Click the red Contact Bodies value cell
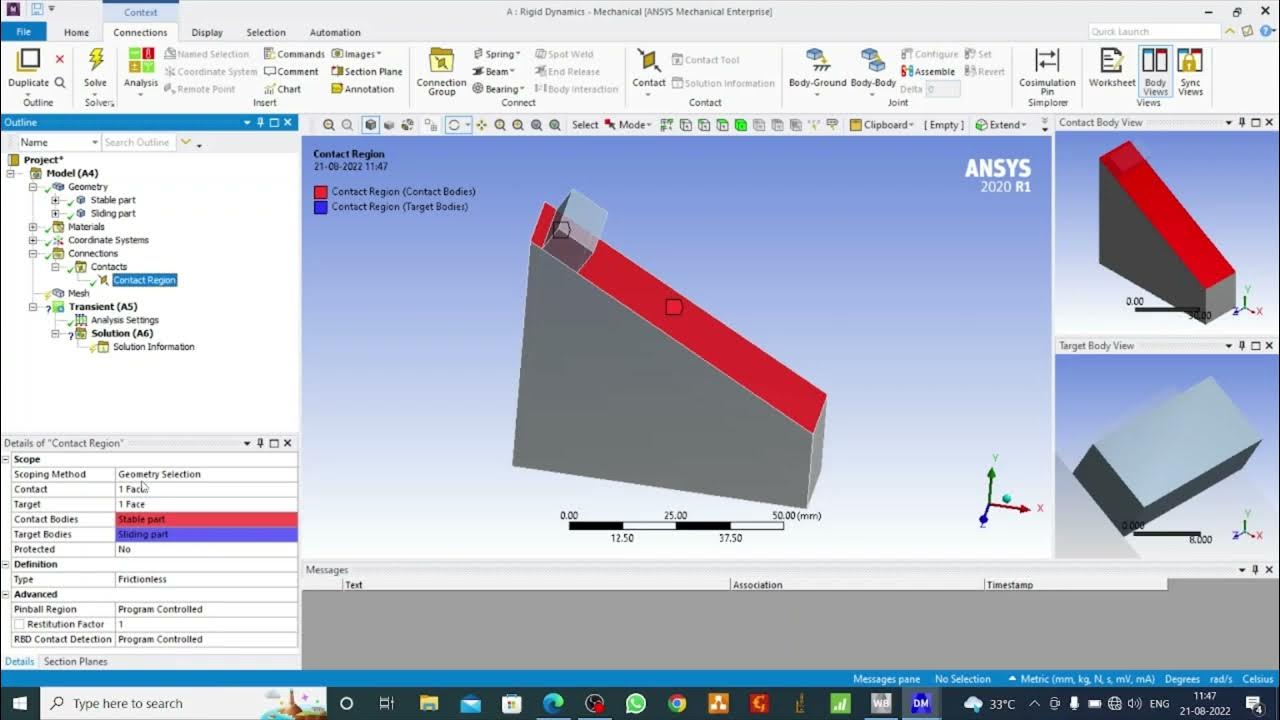The height and width of the screenshot is (720, 1280). coord(207,519)
